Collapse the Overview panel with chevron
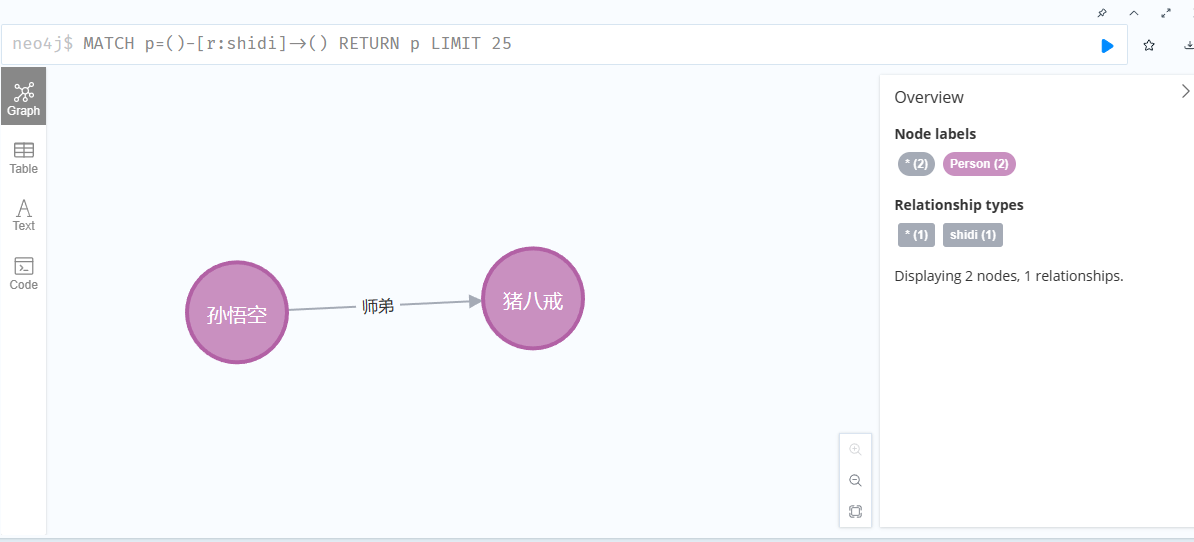 1185,91
